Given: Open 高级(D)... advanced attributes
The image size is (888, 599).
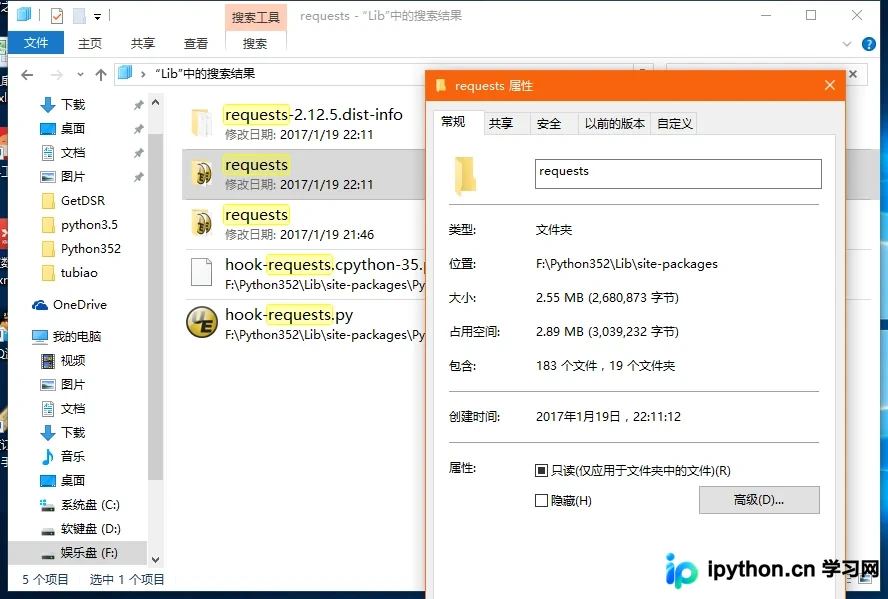Looking at the screenshot, I should pyautogui.click(x=759, y=500).
